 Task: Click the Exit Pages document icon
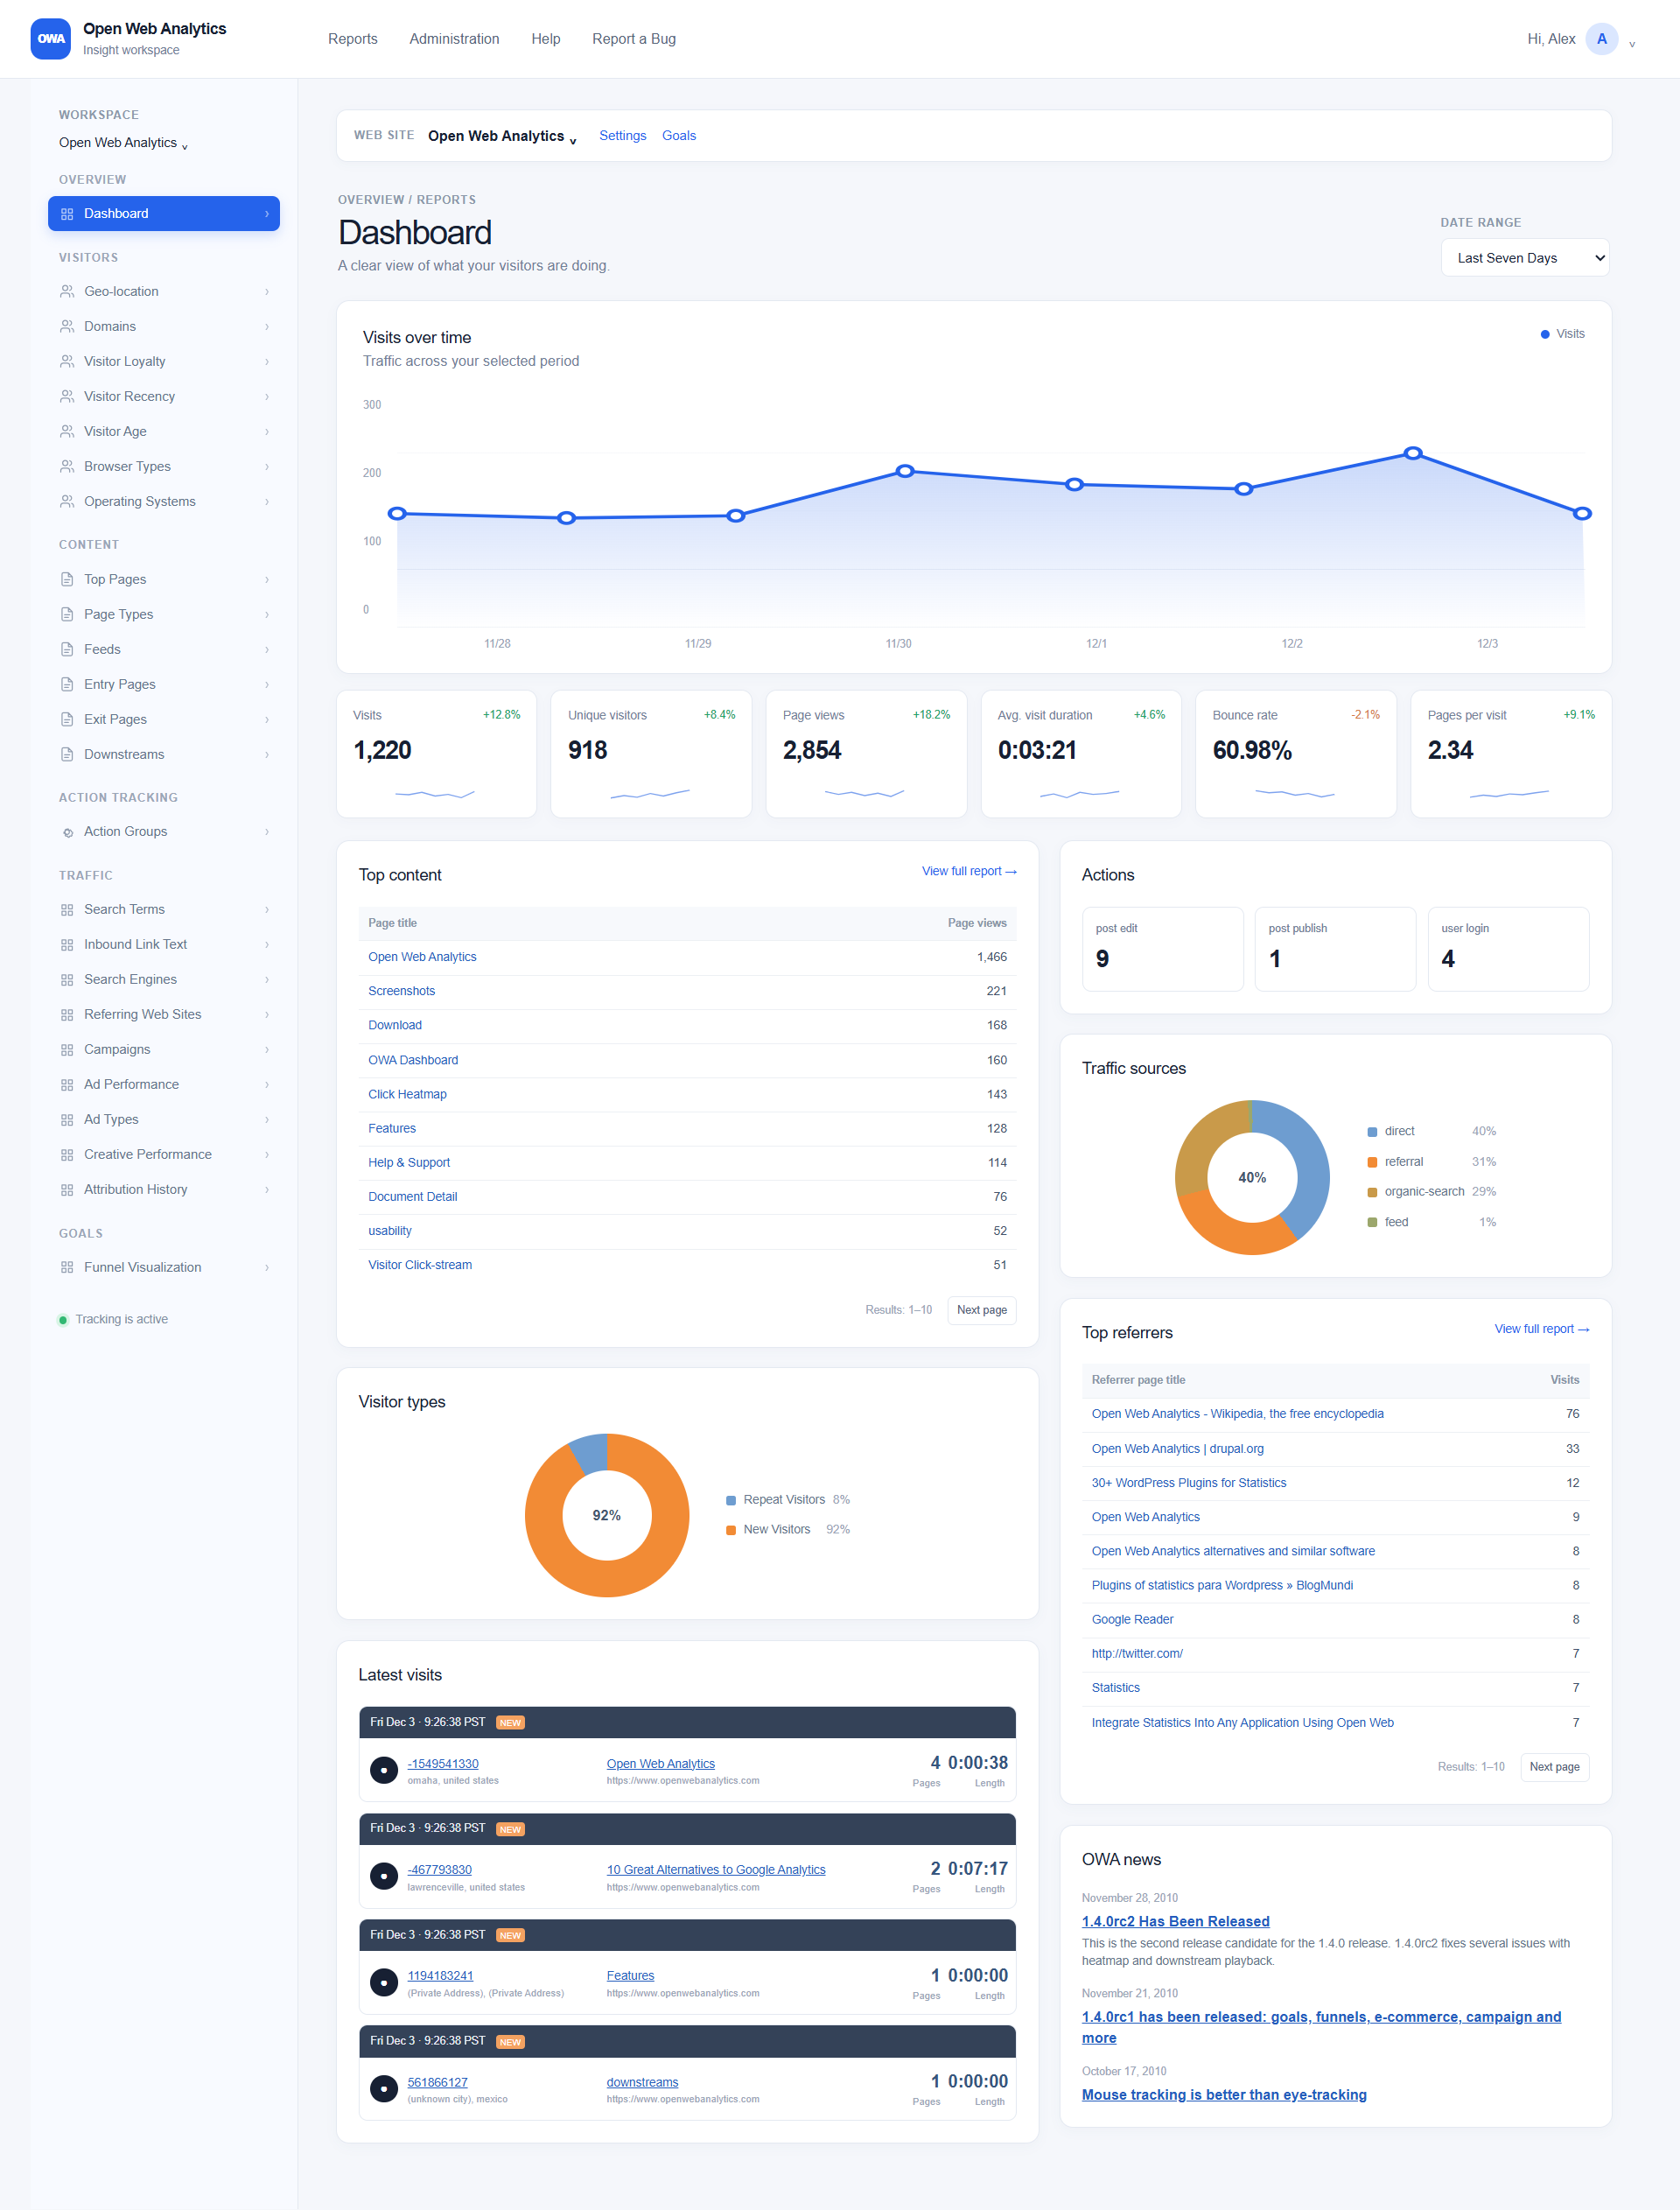pos(67,720)
